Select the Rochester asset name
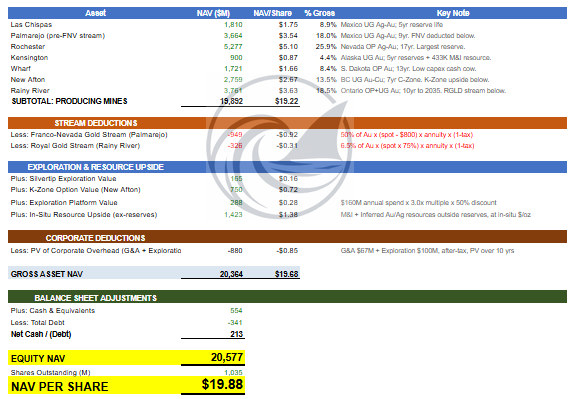This screenshot has width=573, height=399. tap(28, 46)
